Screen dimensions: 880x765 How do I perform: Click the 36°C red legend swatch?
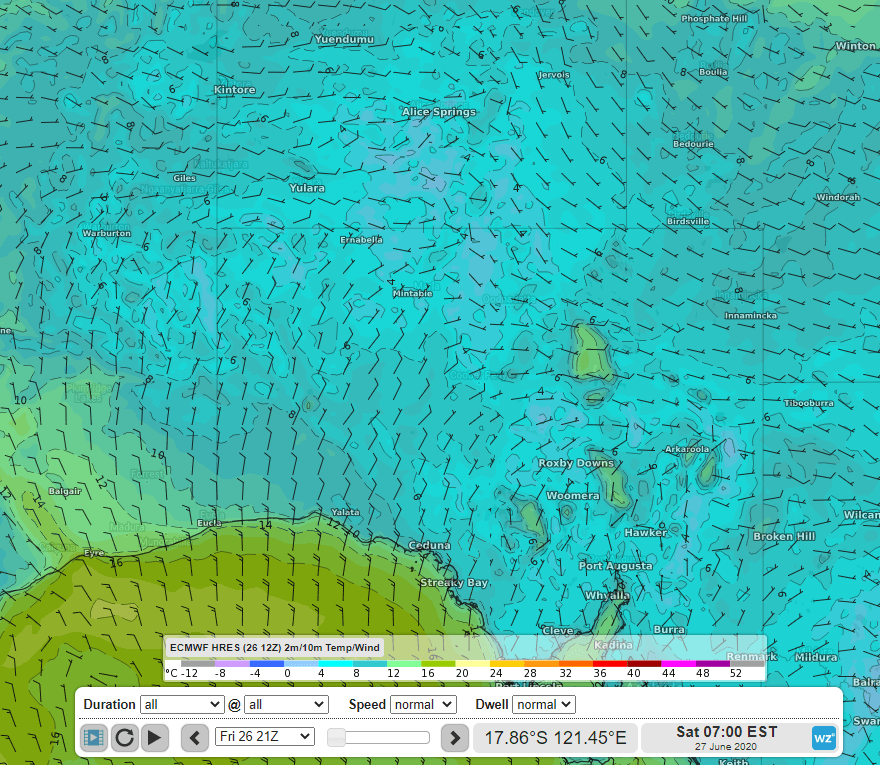[609, 663]
